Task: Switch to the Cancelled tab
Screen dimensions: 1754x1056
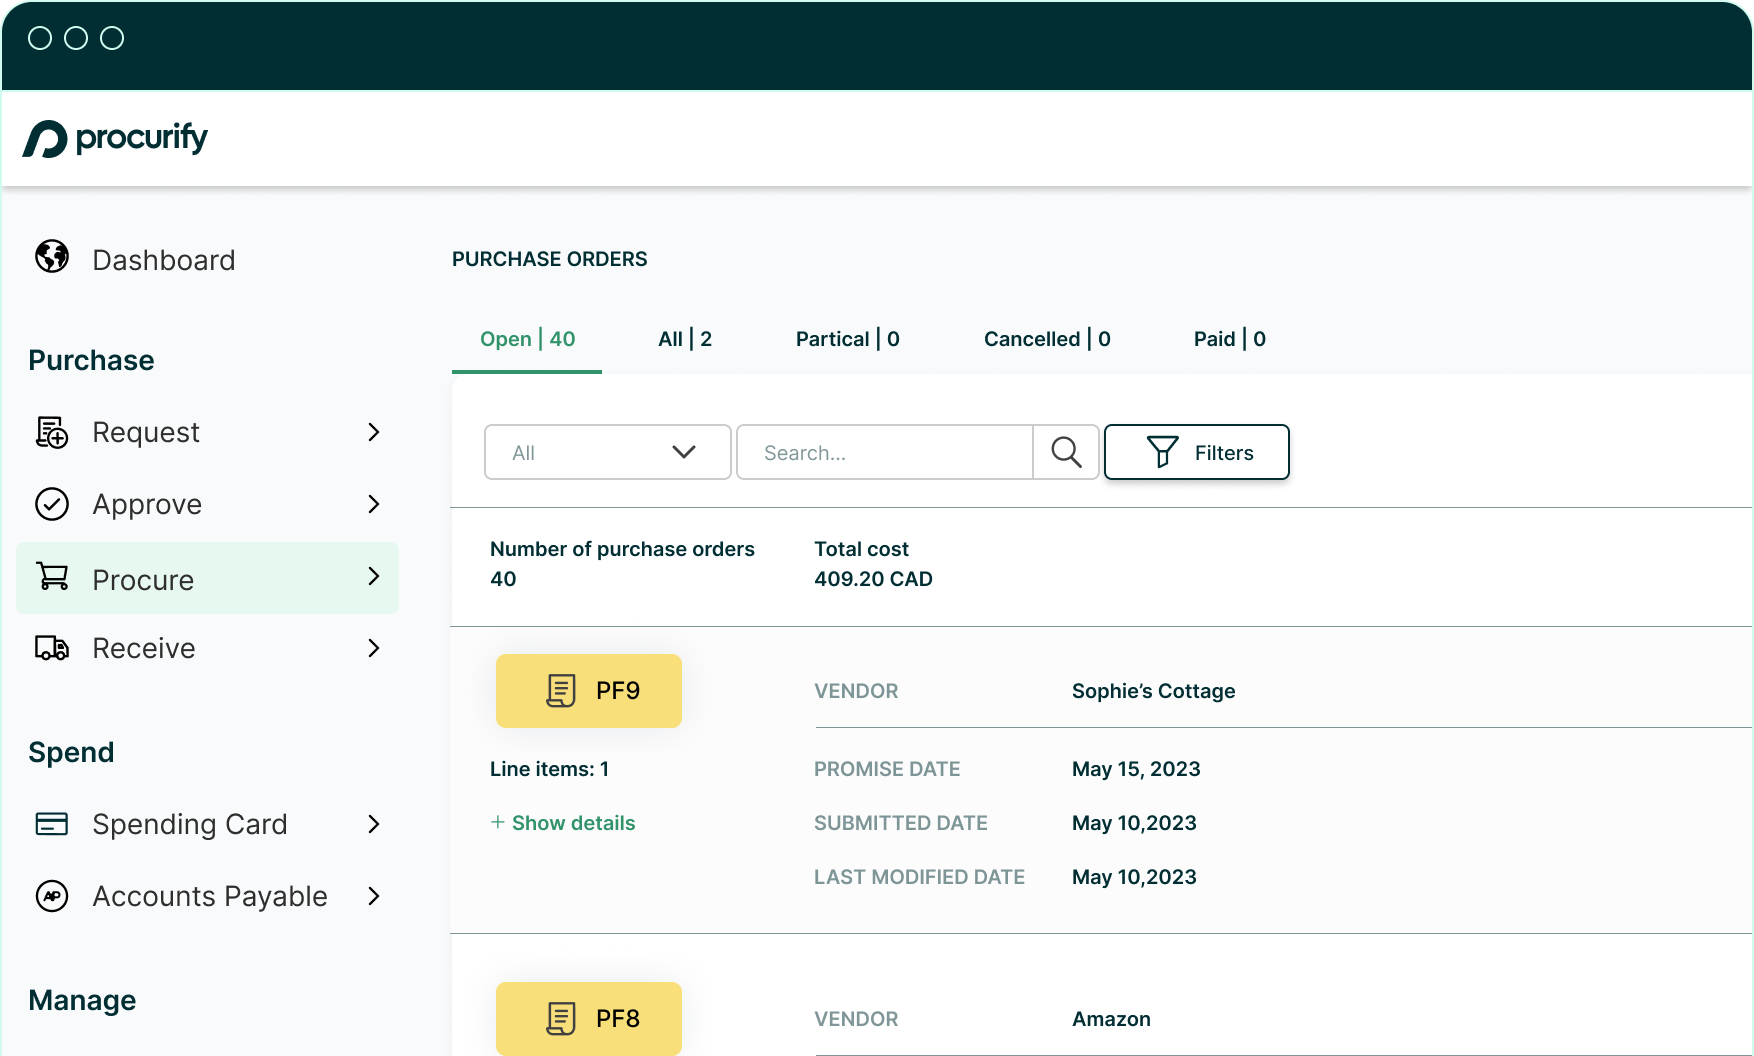Action: click(x=1046, y=339)
